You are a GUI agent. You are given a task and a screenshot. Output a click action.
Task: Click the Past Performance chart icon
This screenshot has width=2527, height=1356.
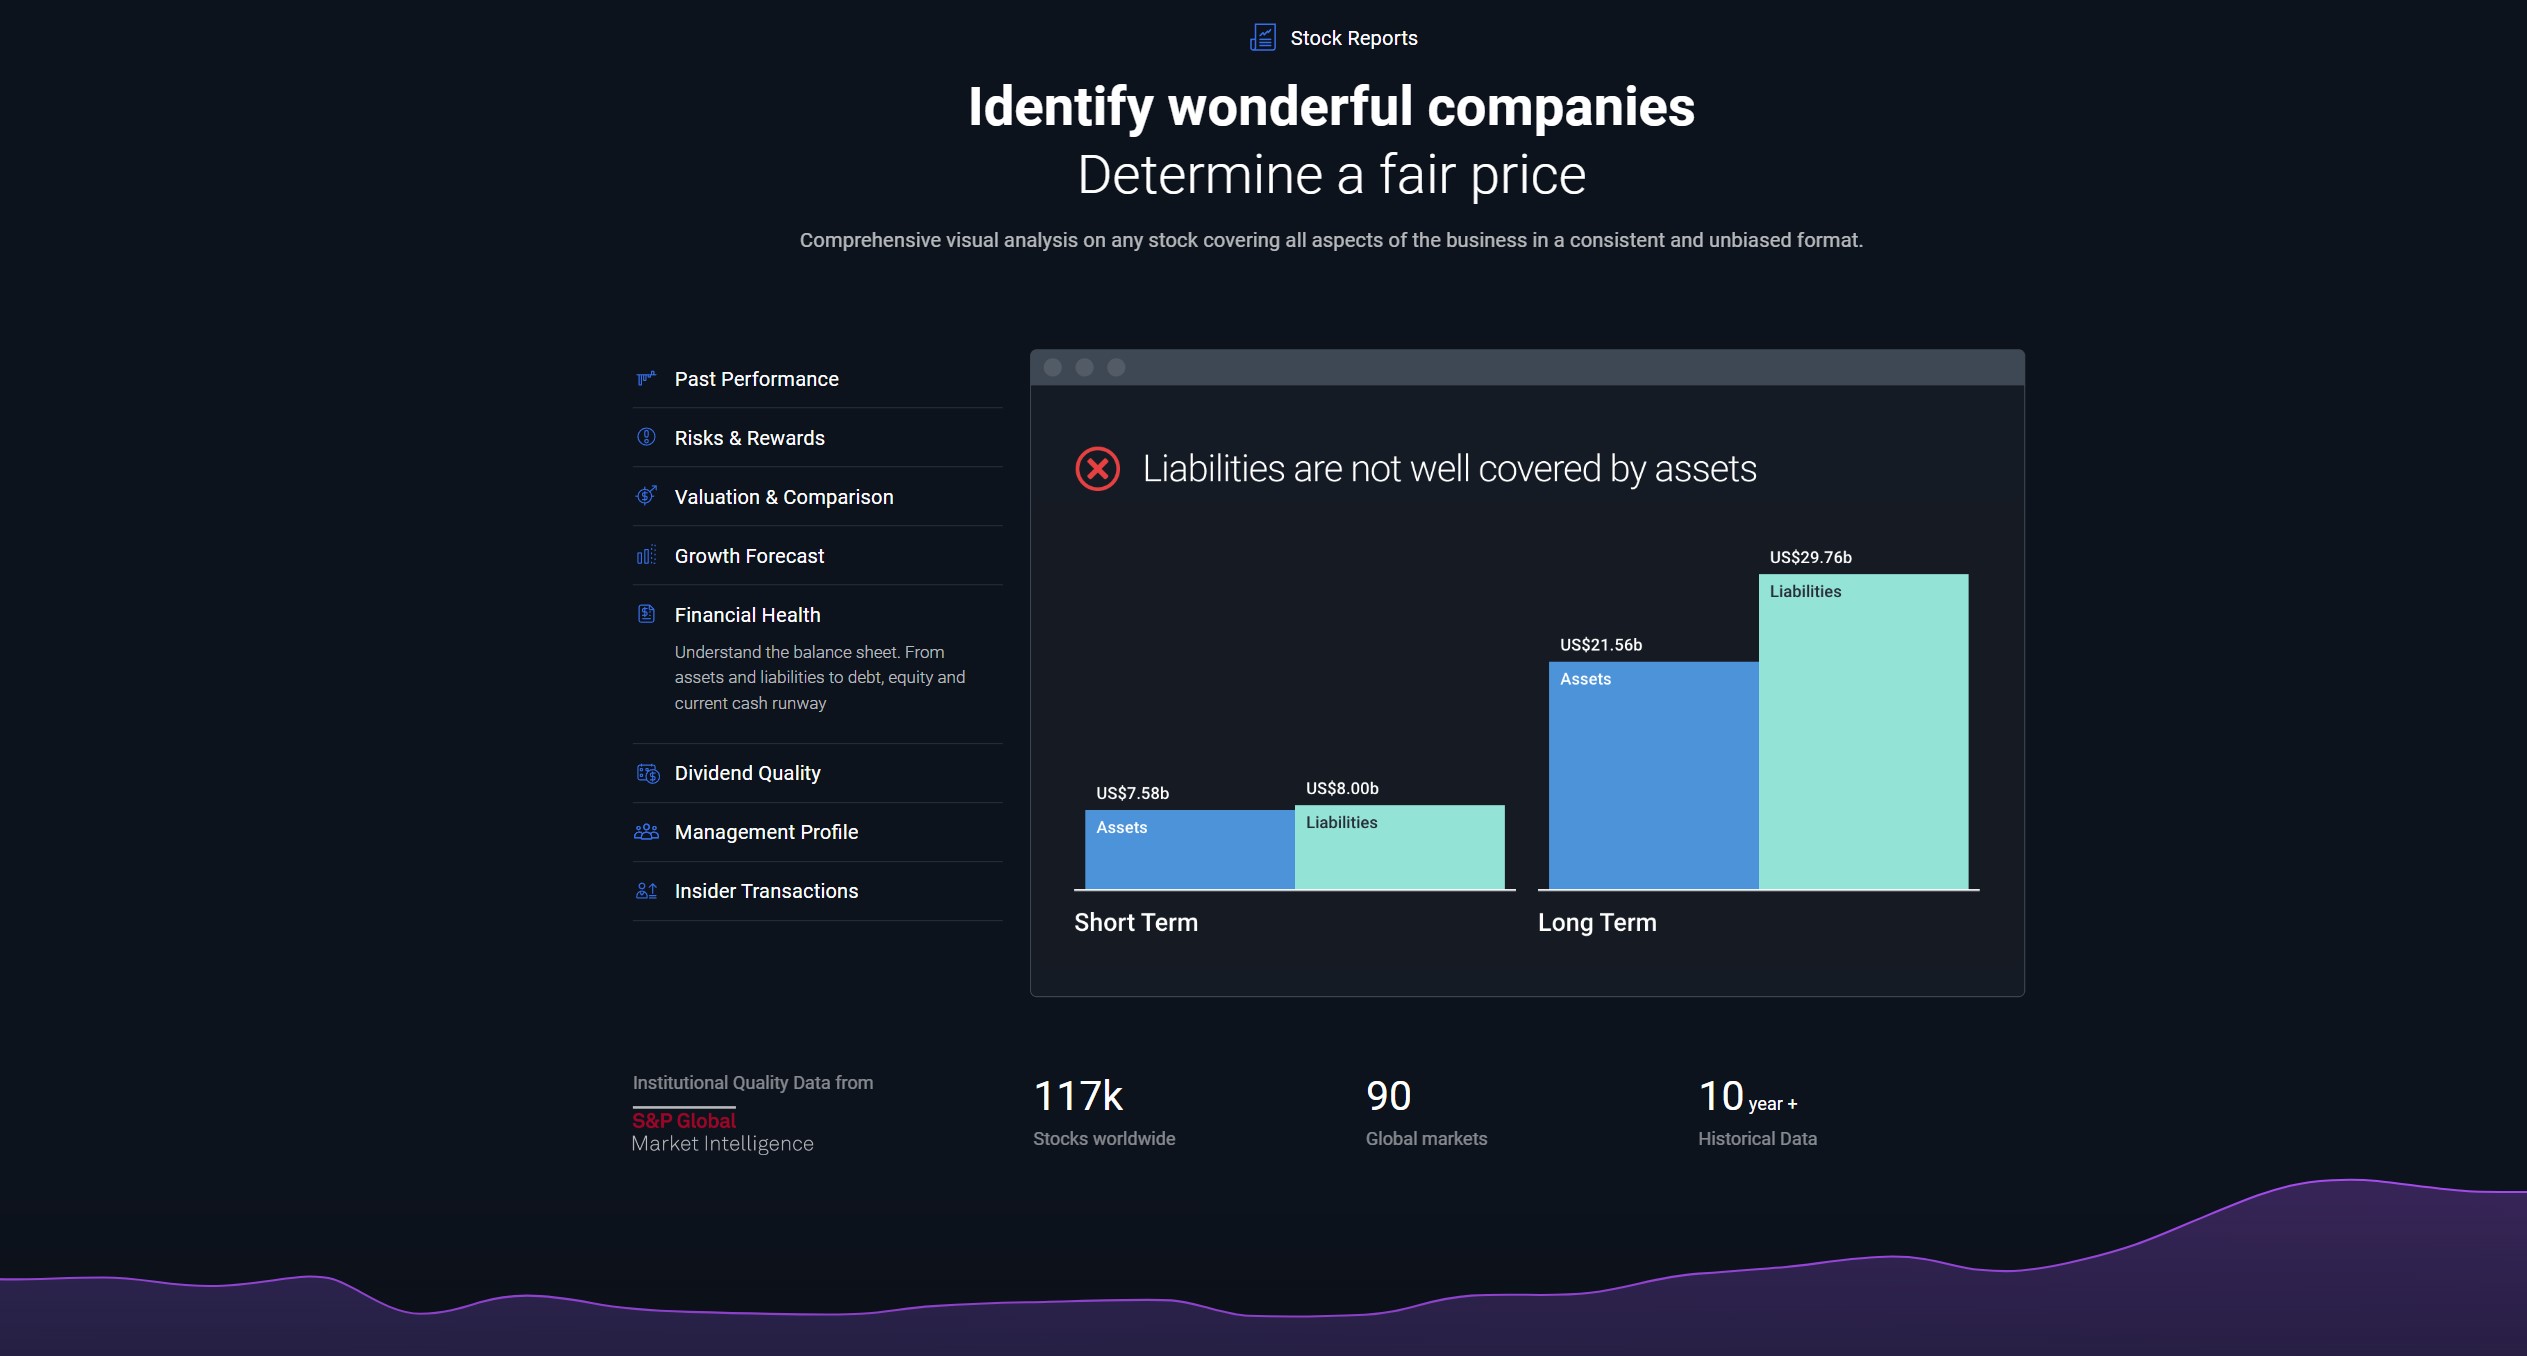click(x=646, y=379)
